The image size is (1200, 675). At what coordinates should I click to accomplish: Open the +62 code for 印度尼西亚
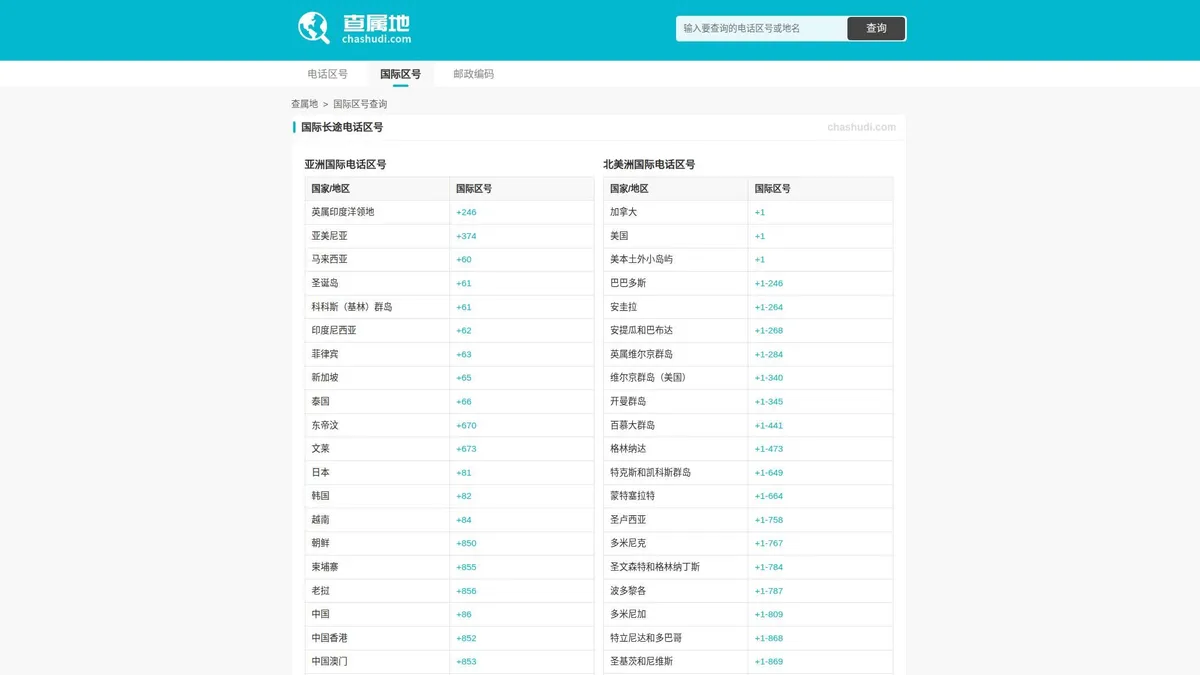pos(464,330)
